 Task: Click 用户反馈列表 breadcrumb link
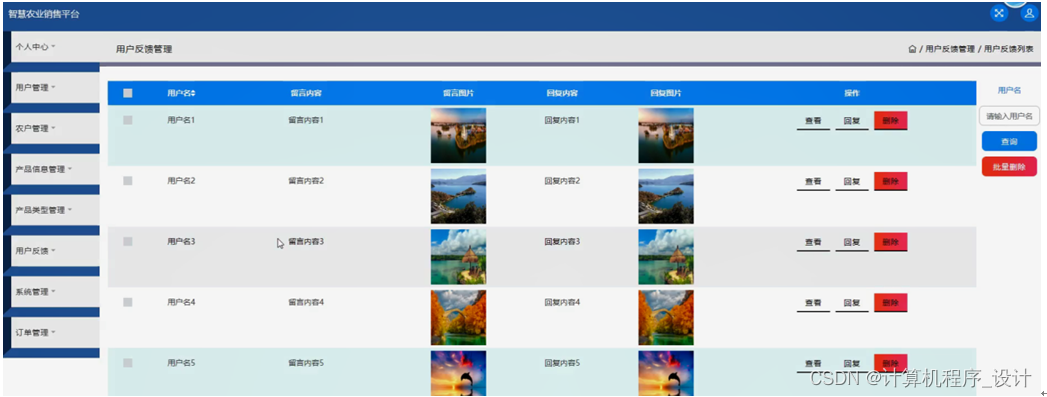point(1008,49)
